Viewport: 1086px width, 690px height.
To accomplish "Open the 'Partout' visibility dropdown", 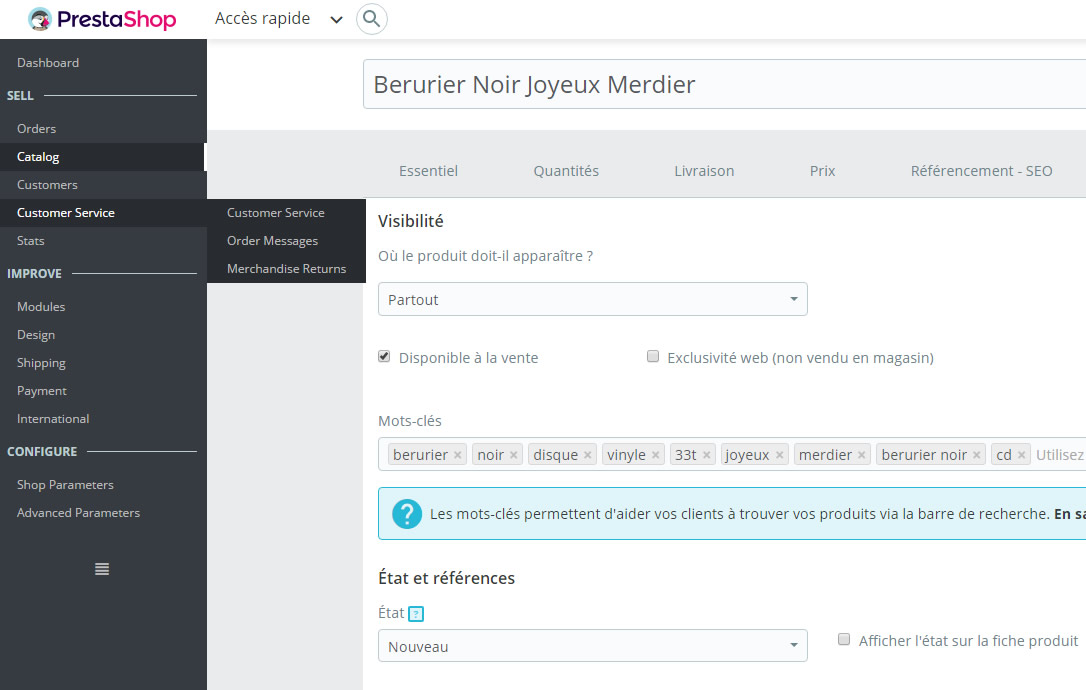I will (593, 299).
